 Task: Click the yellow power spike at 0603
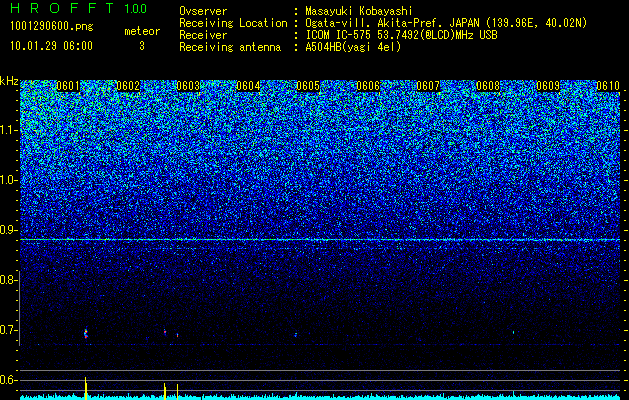tap(177, 392)
